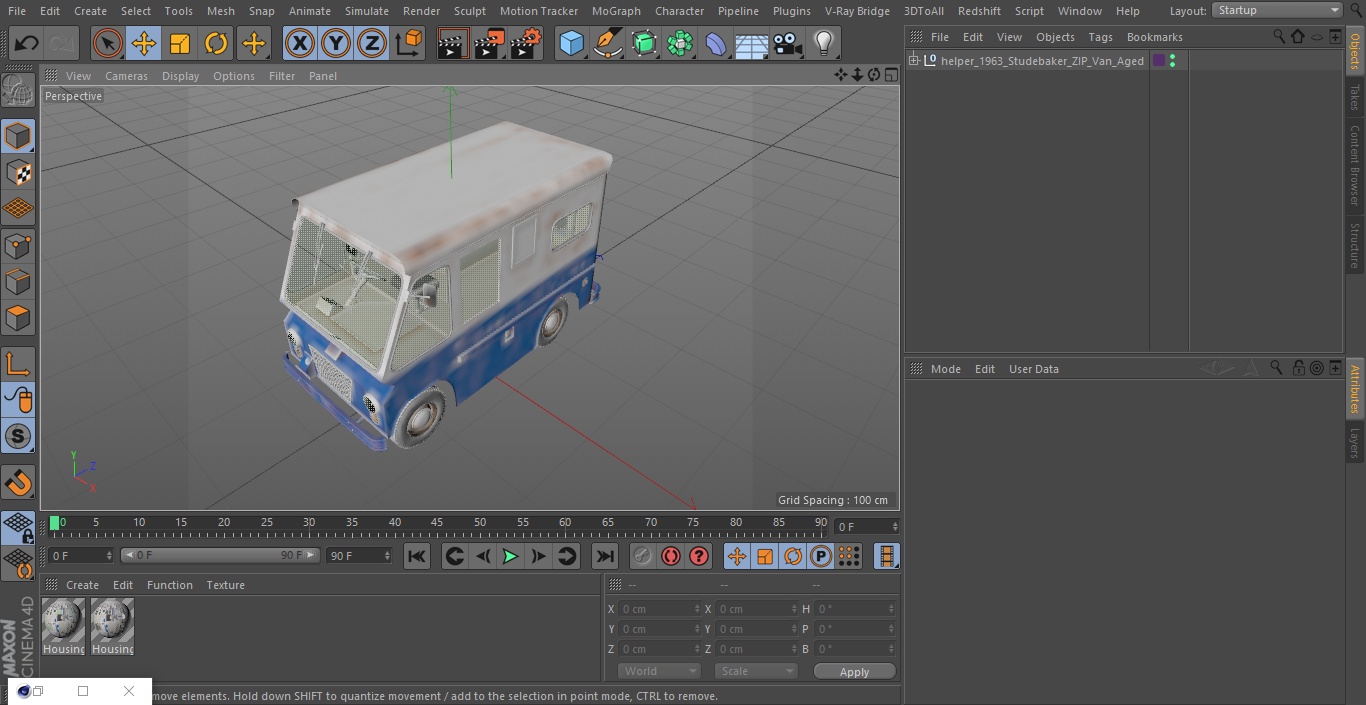Activate the Rotate tool
Screen dimensions: 1366x705
[216, 43]
